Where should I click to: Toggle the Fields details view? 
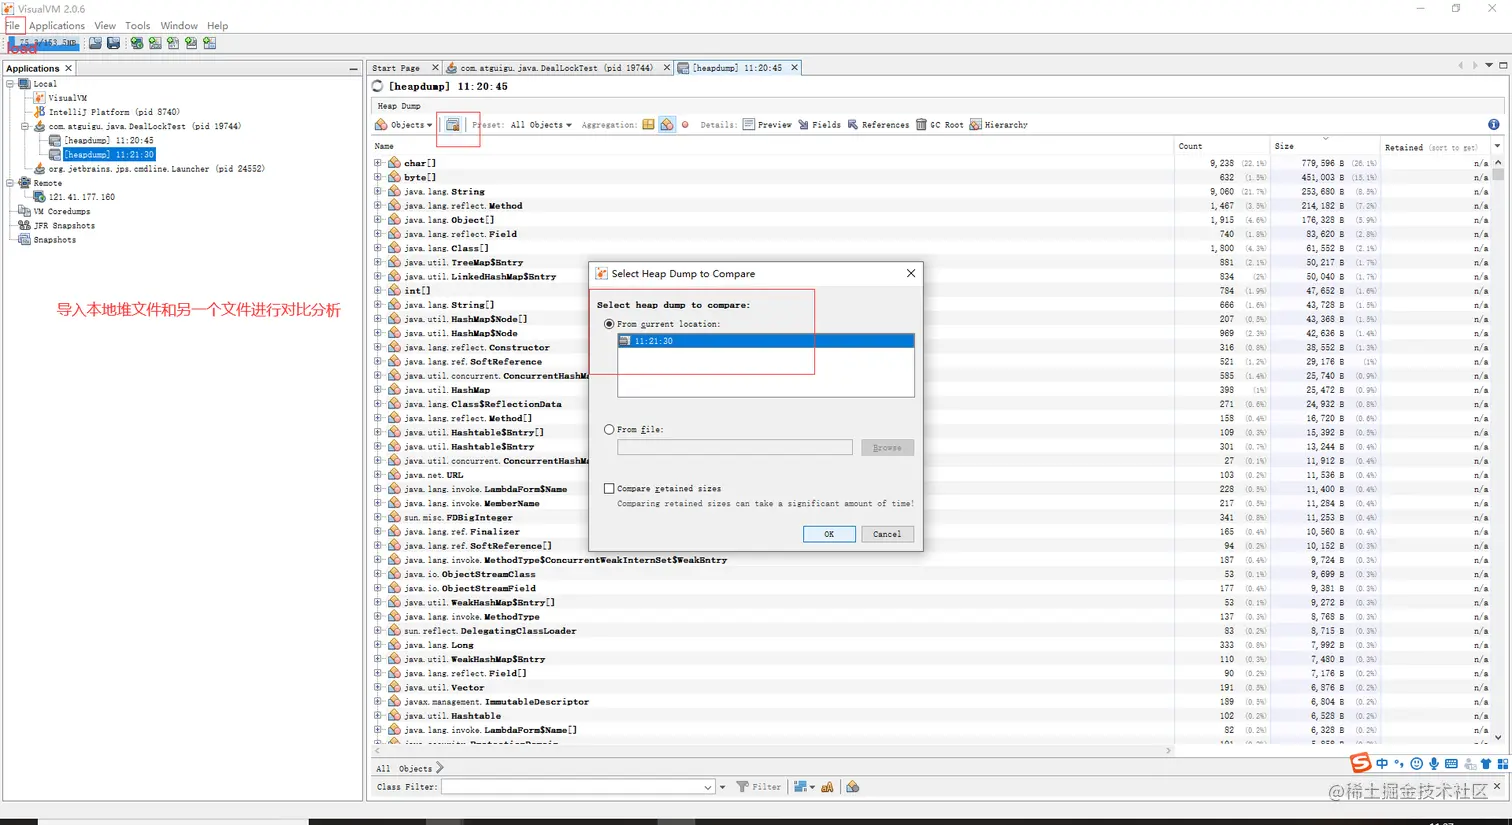coord(819,125)
